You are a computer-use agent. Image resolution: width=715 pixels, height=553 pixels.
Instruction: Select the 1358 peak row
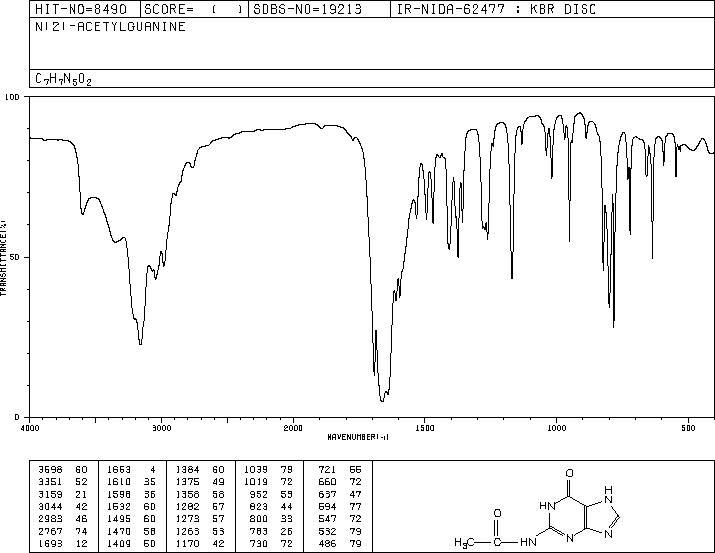point(201,494)
